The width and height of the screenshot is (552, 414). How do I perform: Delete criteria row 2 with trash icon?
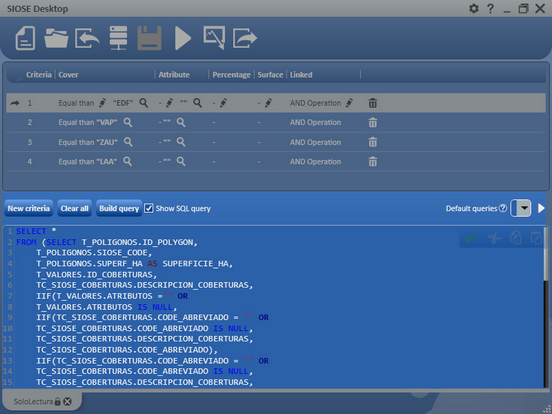click(x=372, y=123)
